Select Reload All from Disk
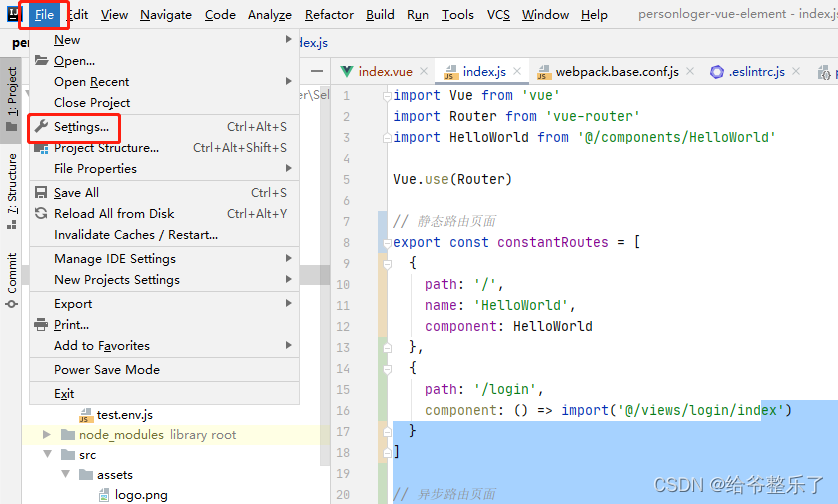 164,214
